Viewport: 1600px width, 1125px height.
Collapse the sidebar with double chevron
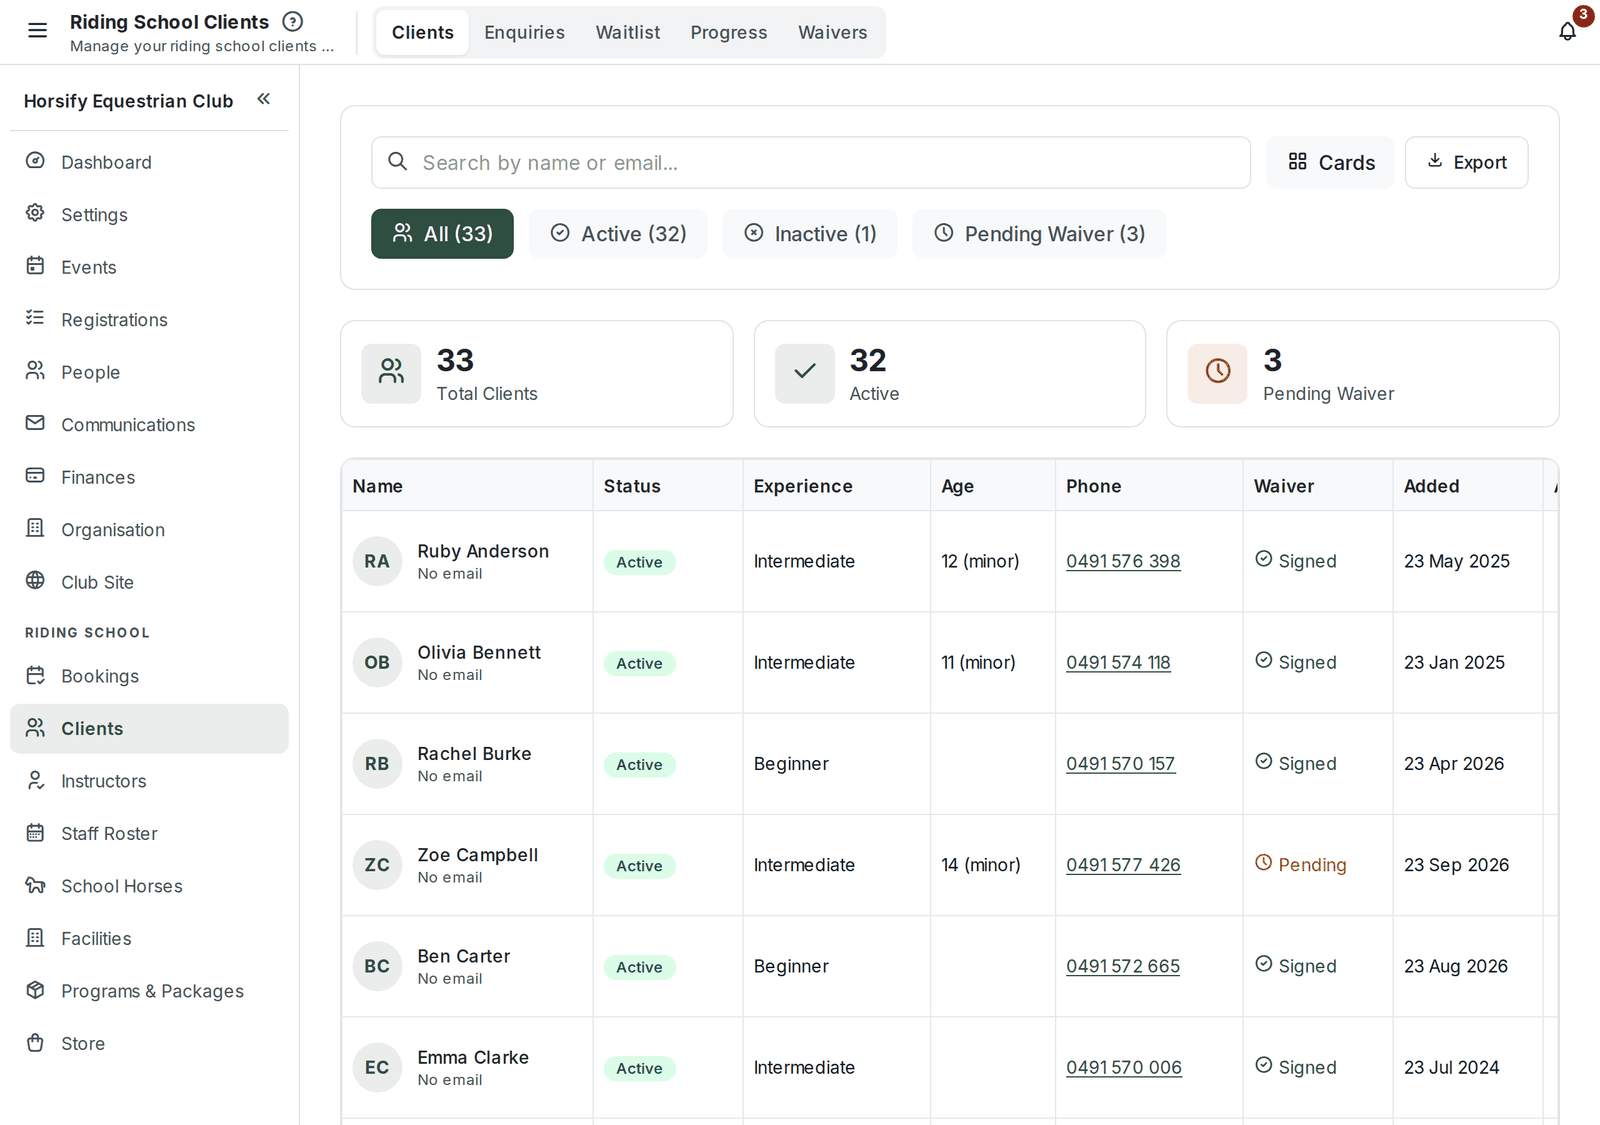coord(264,99)
